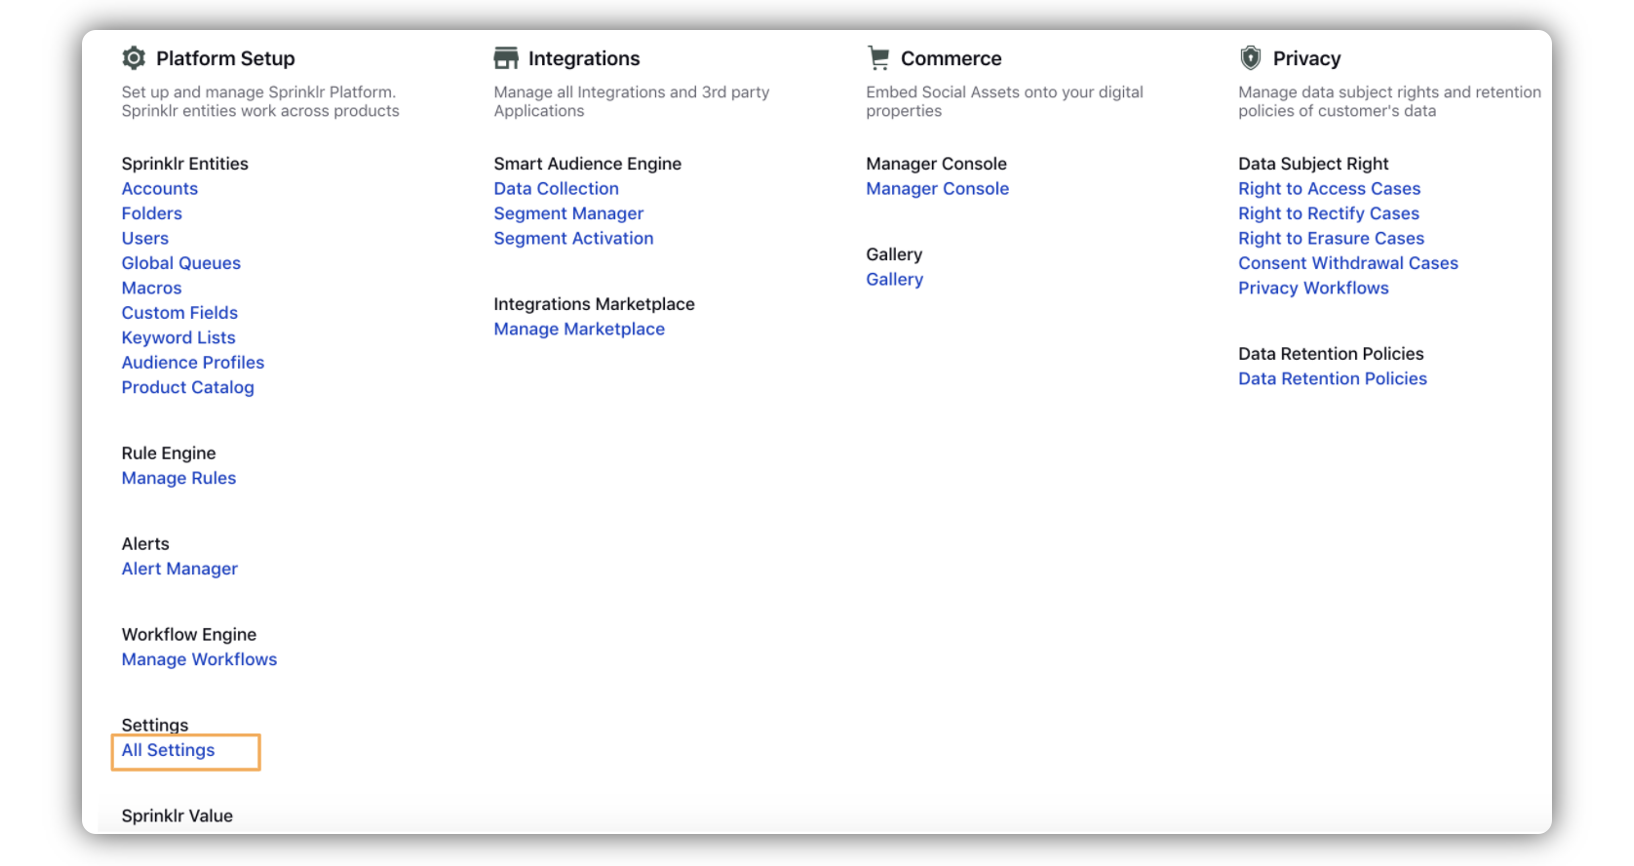The image size is (1634, 866).
Task: Select the Macros link
Action: pos(152,289)
